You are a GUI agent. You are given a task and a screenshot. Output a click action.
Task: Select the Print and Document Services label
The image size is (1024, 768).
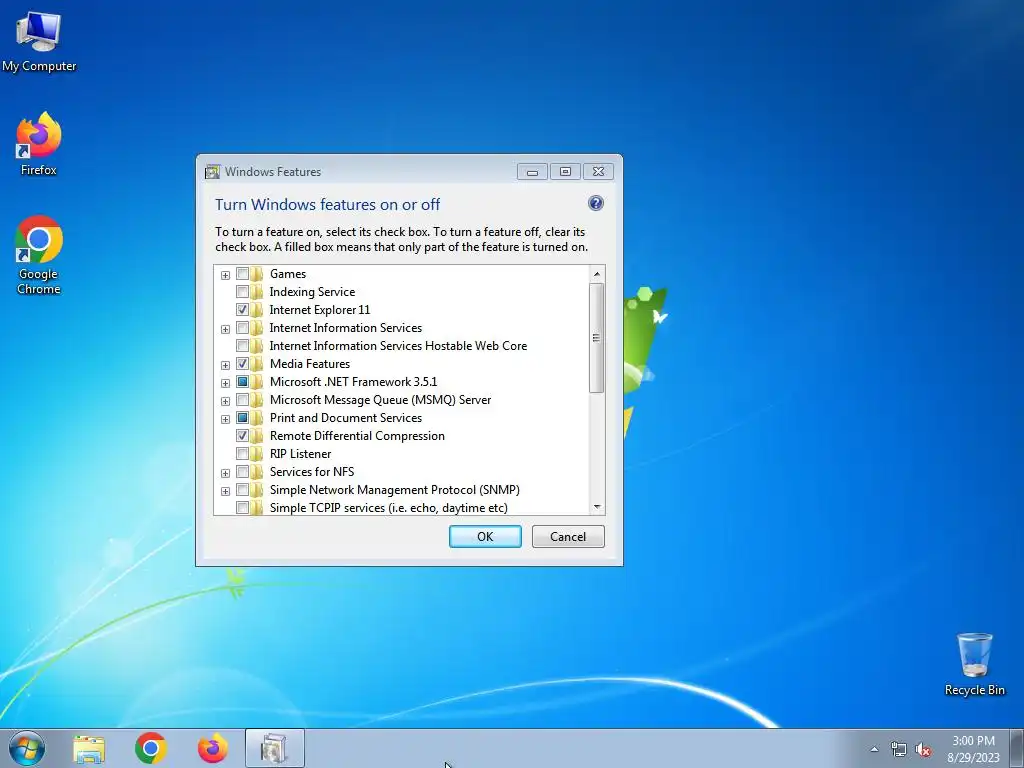[345, 418]
